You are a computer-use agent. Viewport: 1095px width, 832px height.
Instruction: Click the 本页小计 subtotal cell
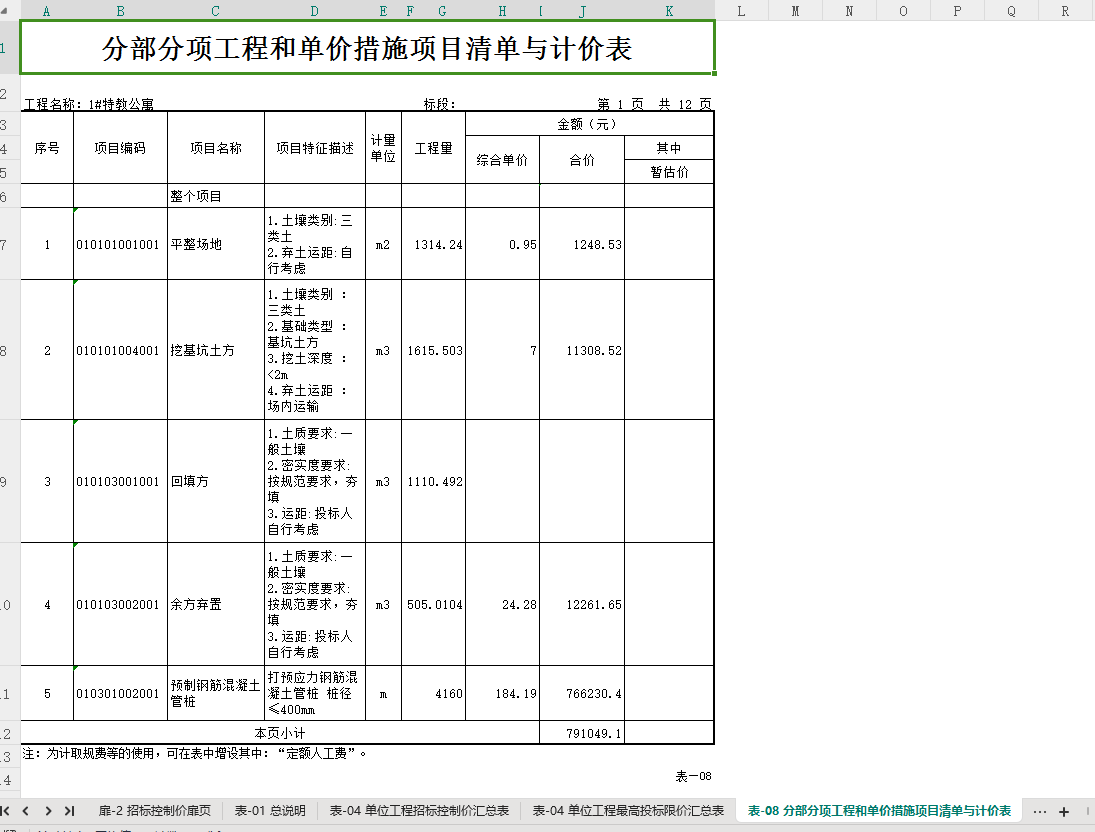280,733
